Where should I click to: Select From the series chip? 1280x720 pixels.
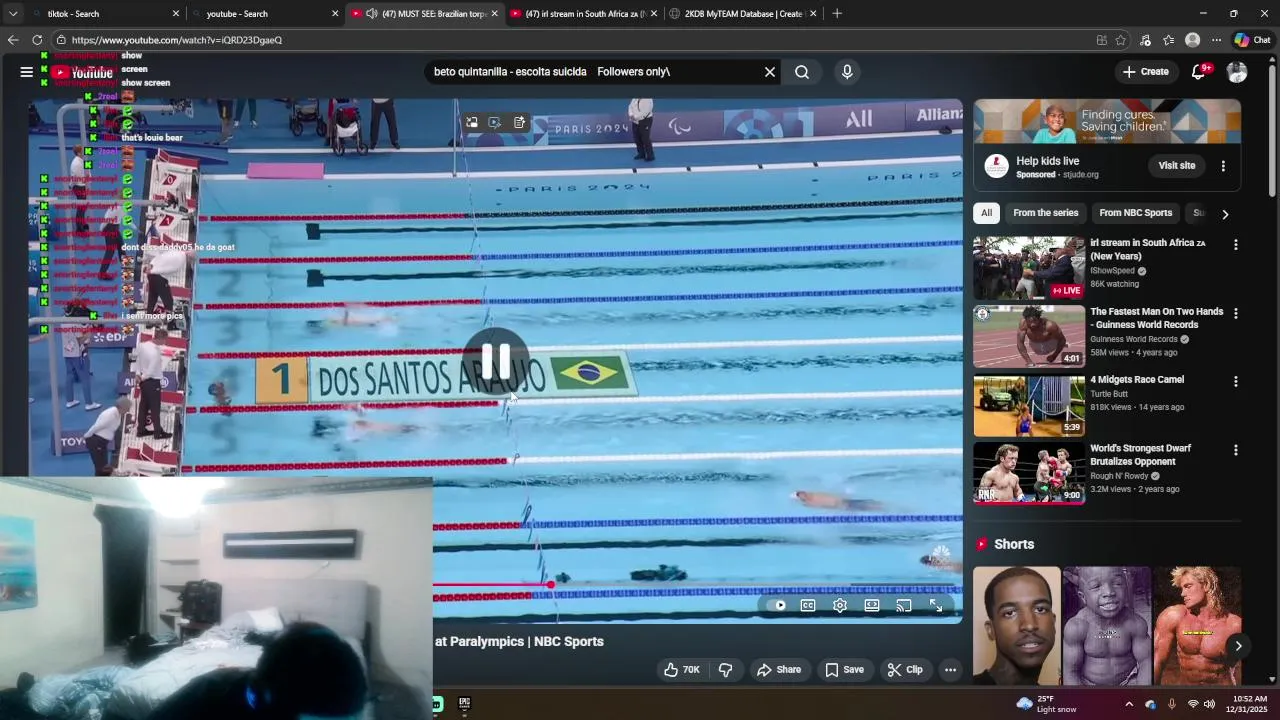coord(1046,213)
